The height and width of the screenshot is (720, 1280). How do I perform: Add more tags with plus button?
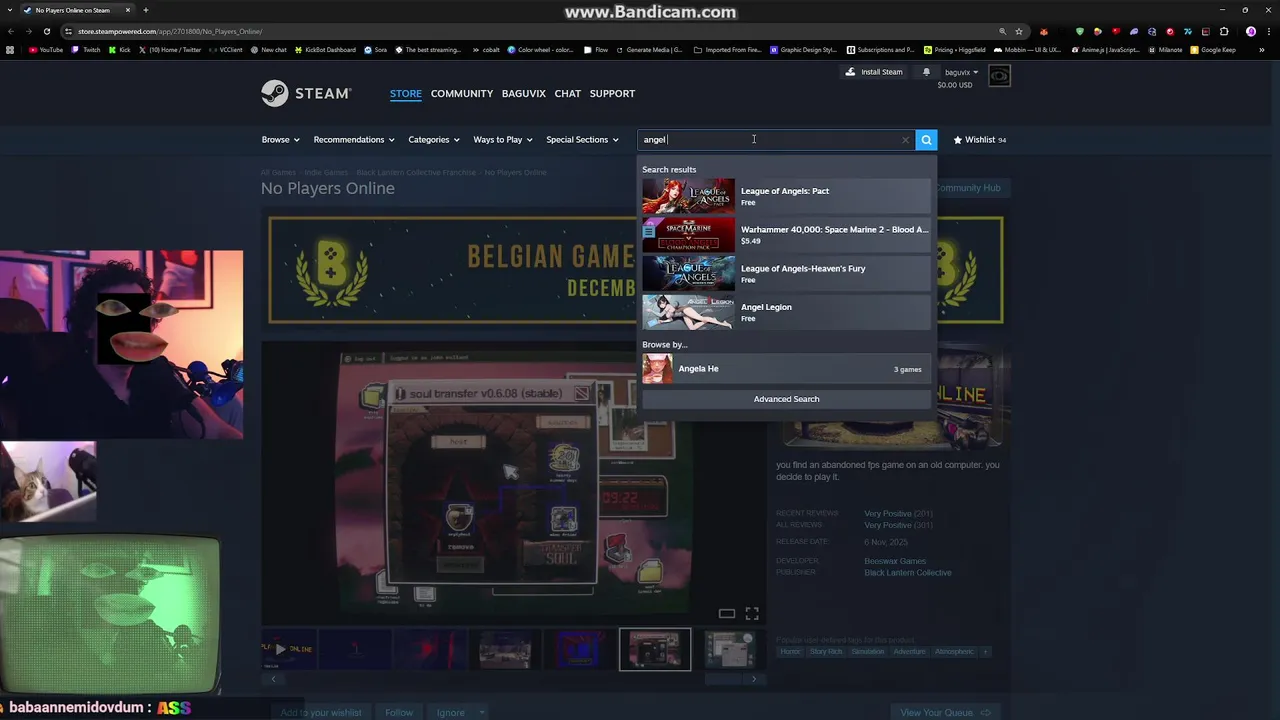pos(985,652)
